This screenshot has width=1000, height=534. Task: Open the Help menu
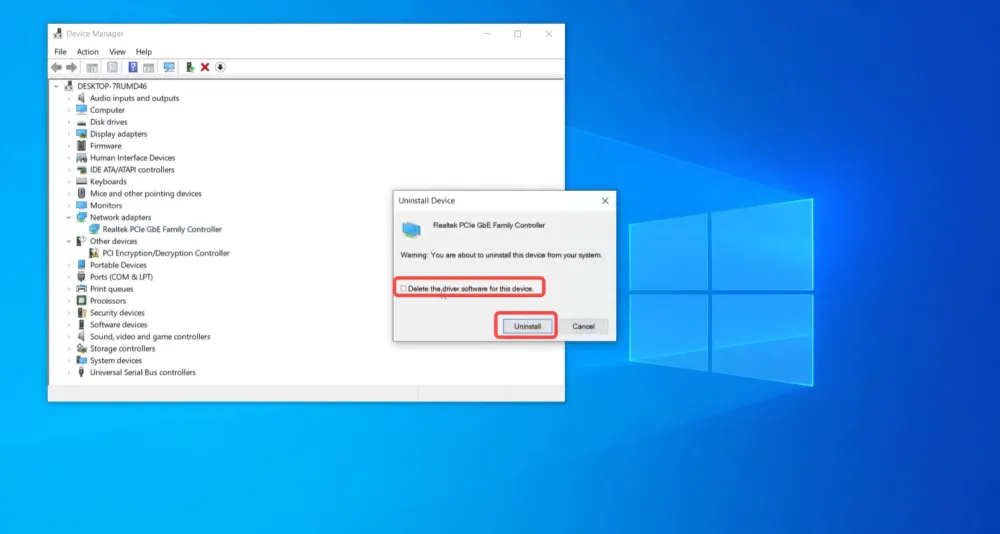(144, 52)
